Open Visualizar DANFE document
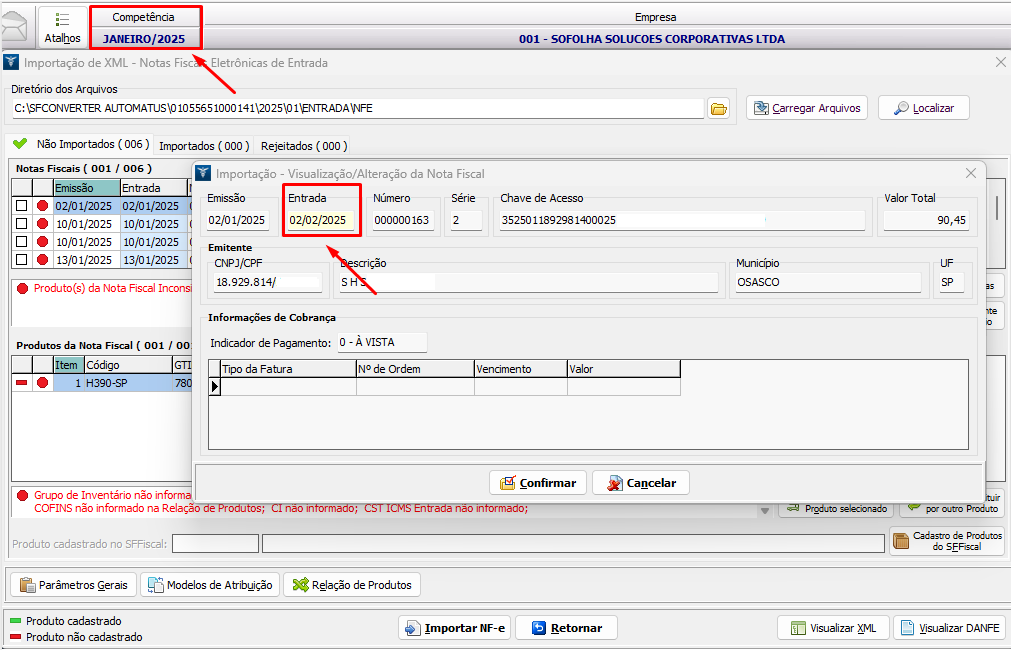 (947, 628)
